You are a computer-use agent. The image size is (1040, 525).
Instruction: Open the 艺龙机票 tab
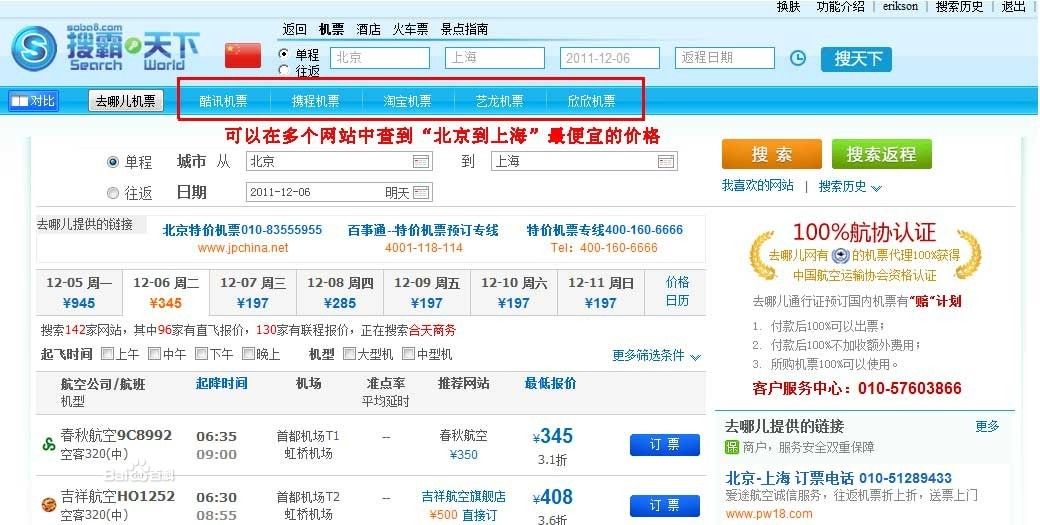(x=499, y=101)
